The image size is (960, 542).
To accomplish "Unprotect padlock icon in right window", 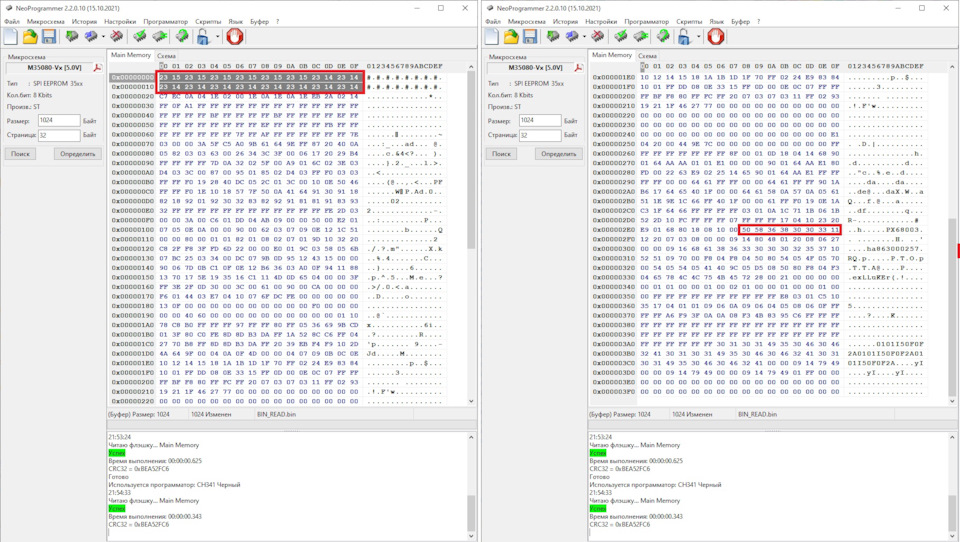I will click(684, 37).
